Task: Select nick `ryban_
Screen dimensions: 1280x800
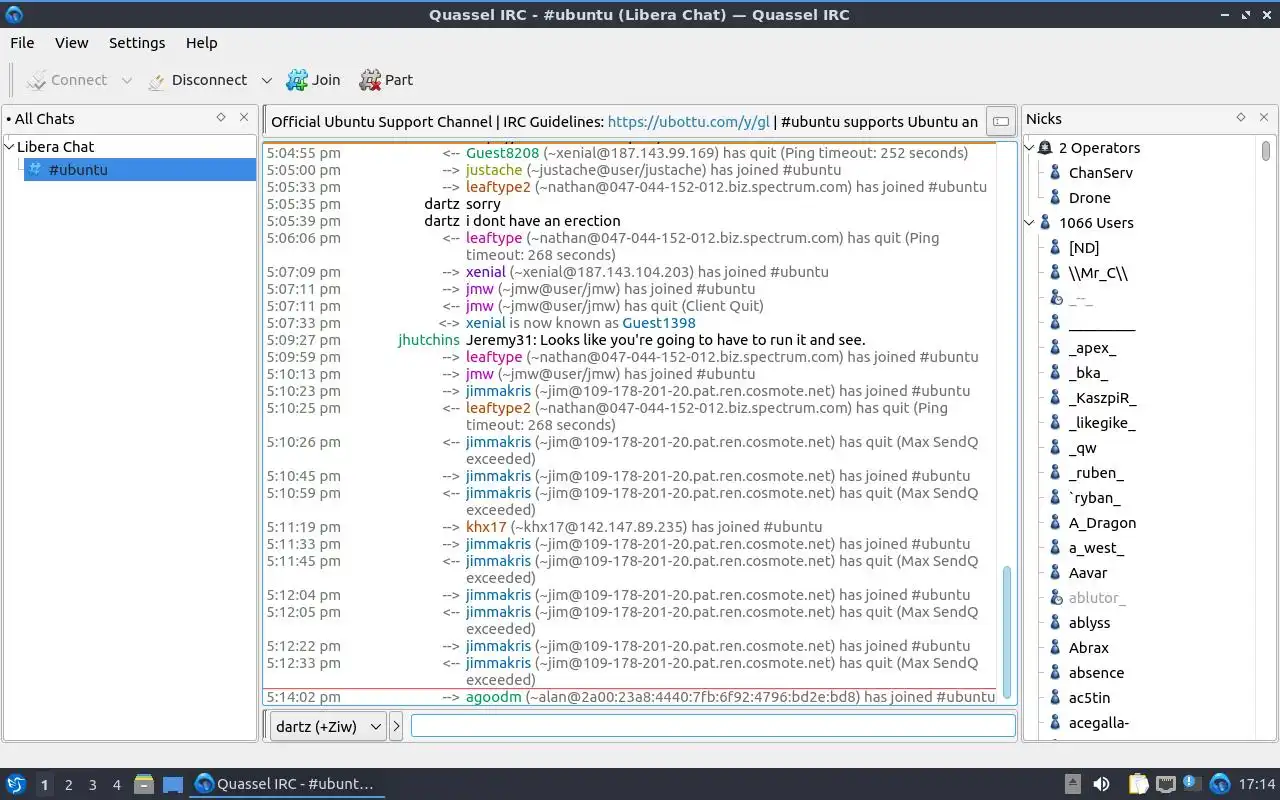Action: click(x=1094, y=498)
